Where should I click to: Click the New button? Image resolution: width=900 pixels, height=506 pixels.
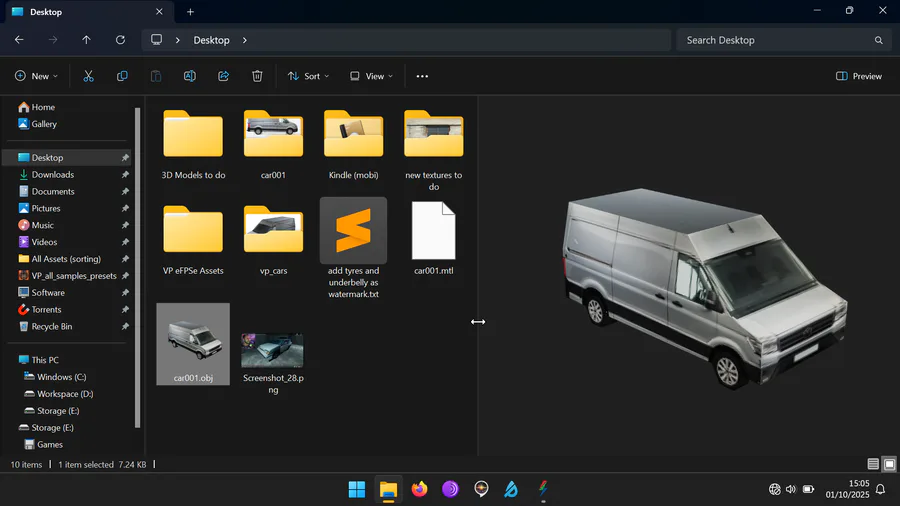tap(36, 76)
